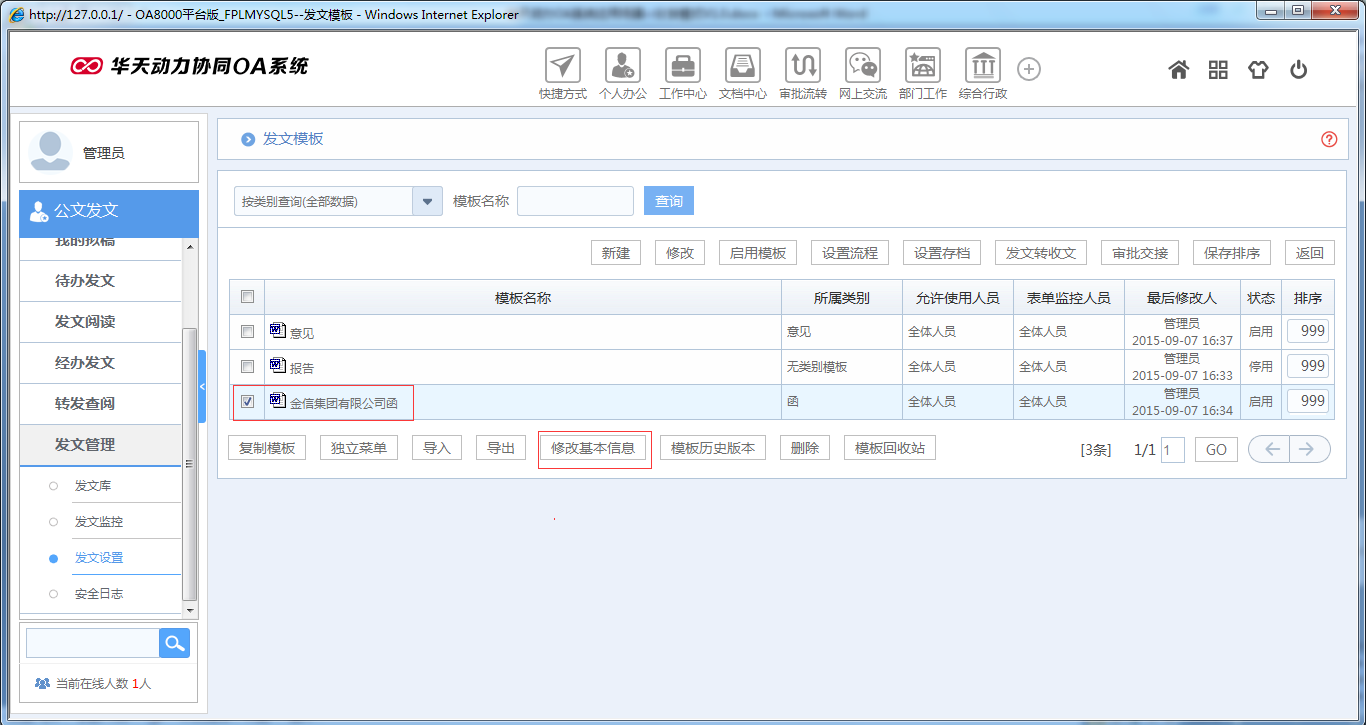Click the help question mark icon
The width and height of the screenshot is (1366, 725).
pos(1329,140)
